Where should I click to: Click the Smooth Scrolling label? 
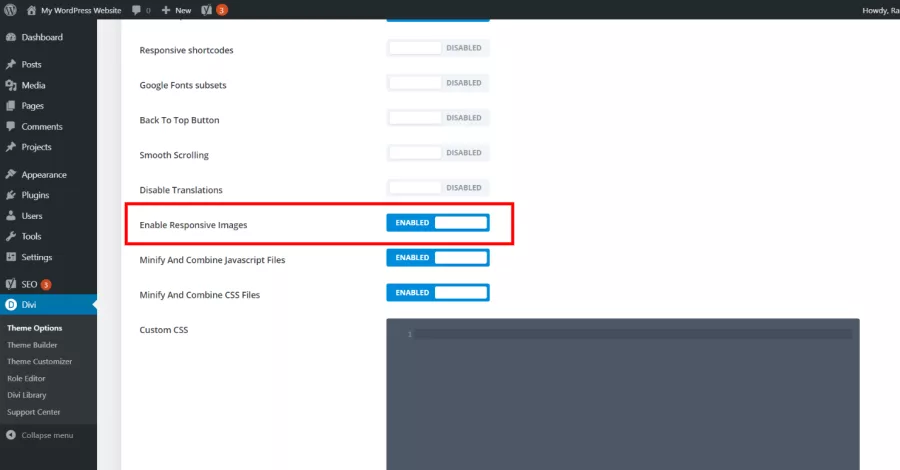click(174, 155)
